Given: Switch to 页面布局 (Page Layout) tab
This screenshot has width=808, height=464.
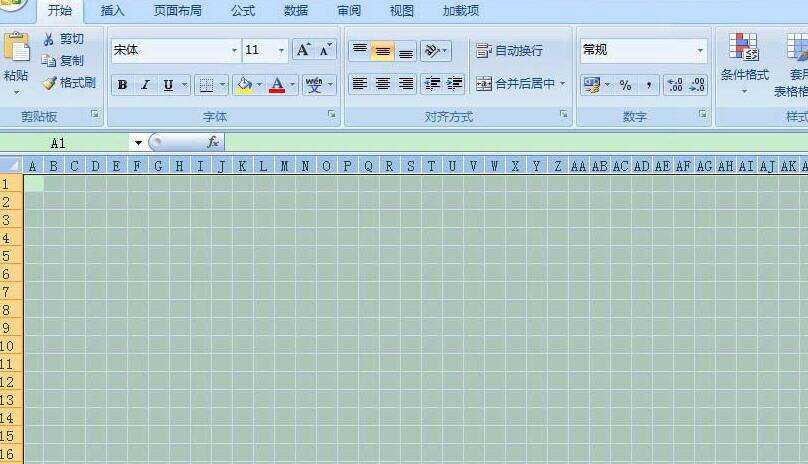Looking at the screenshot, I should coord(177,10).
